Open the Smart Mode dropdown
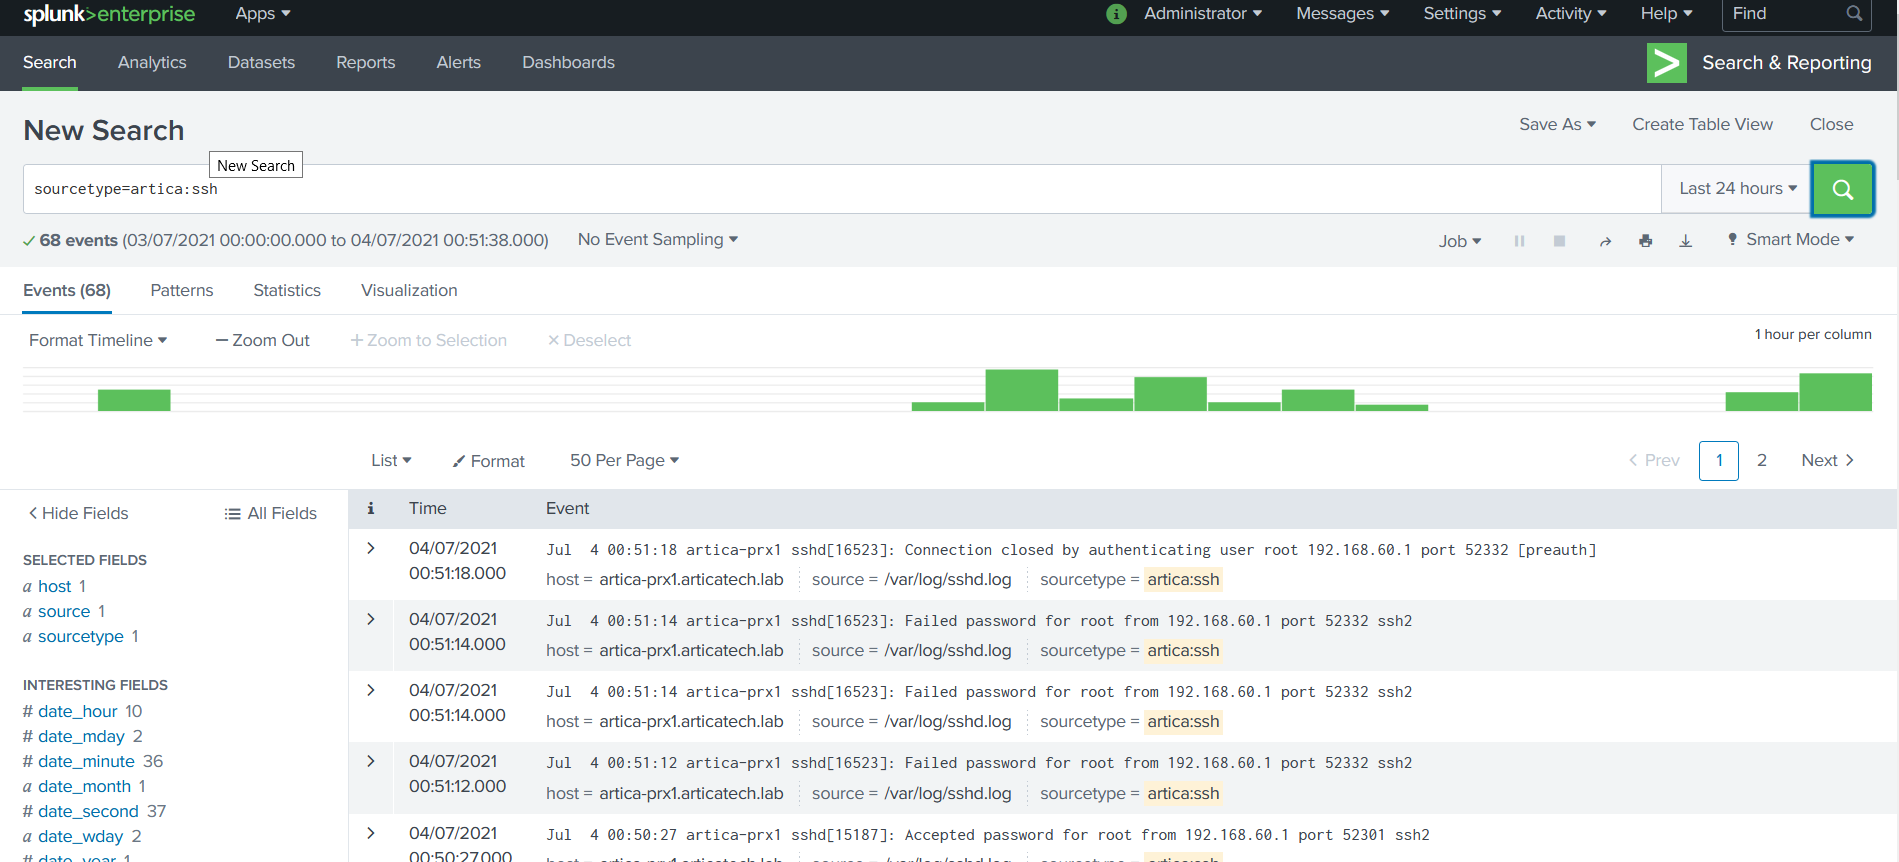This screenshot has width=1899, height=862. point(1791,240)
